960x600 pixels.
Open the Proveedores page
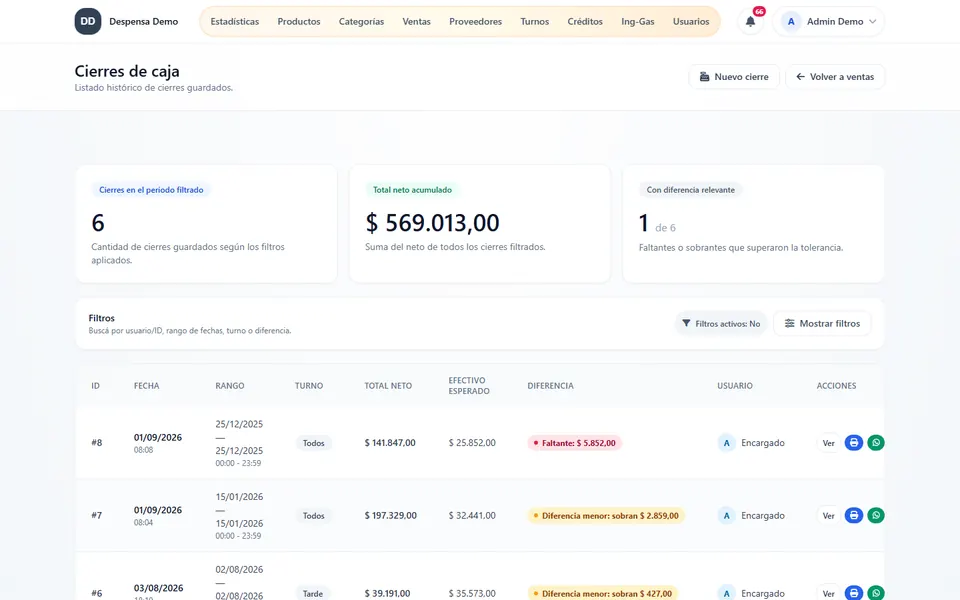(475, 21)
